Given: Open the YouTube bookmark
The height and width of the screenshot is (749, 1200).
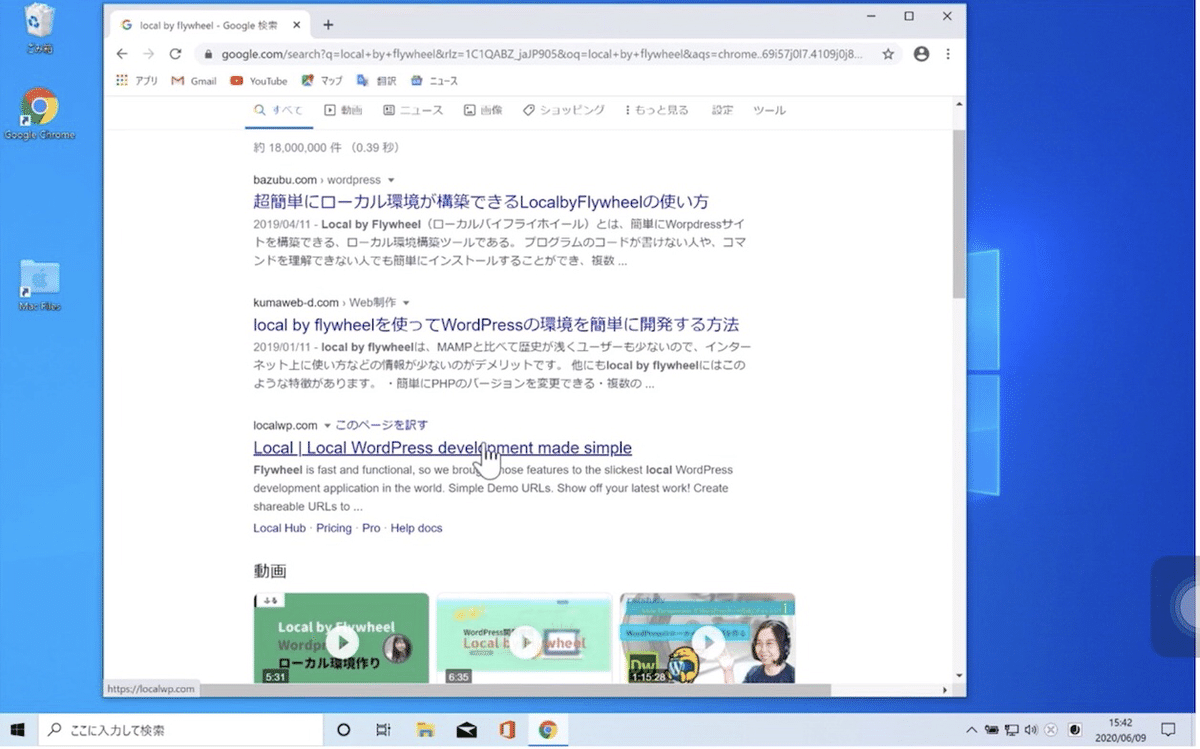Looking at the screenshot, I should click(258, 81).
